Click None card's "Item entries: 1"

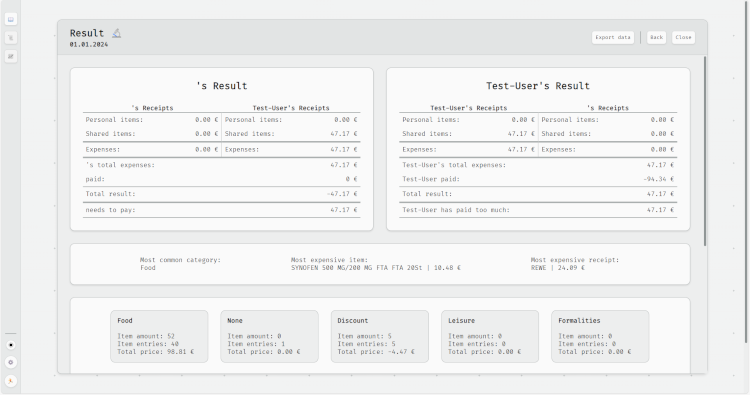click(x=256, y=344)
